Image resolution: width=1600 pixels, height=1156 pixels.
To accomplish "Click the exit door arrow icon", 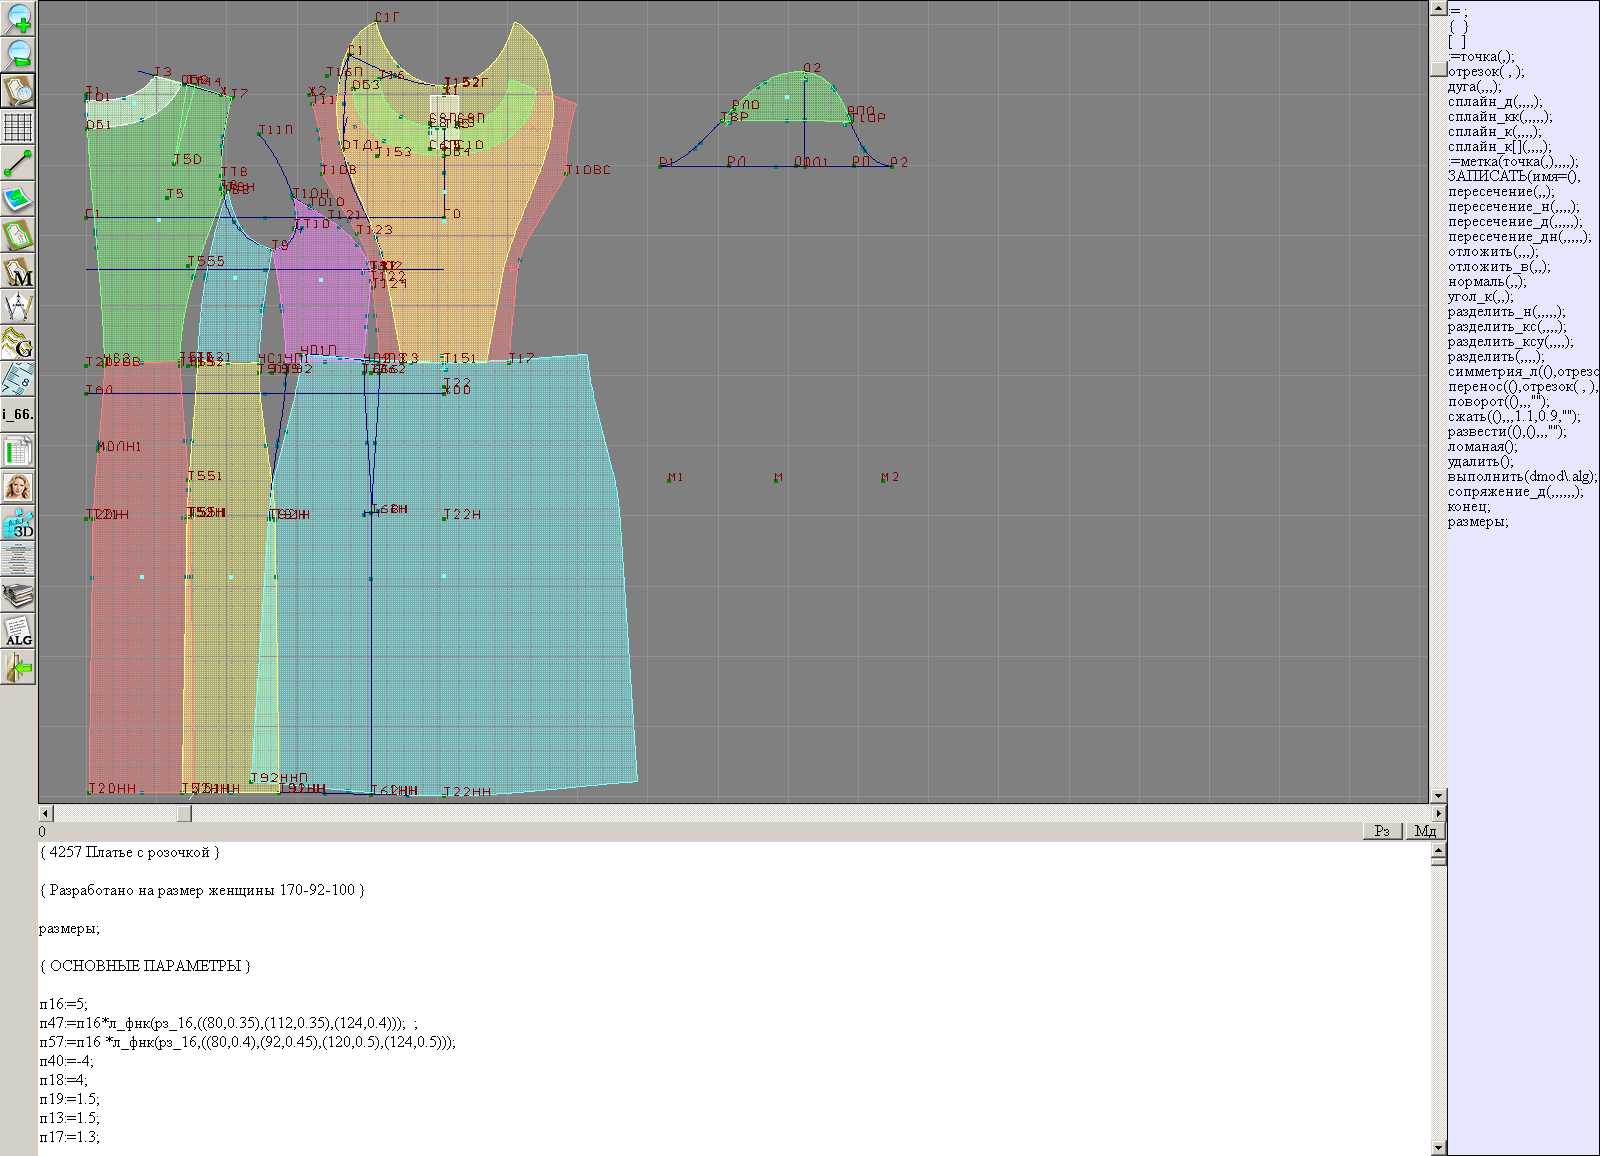I will coord(18,667).
